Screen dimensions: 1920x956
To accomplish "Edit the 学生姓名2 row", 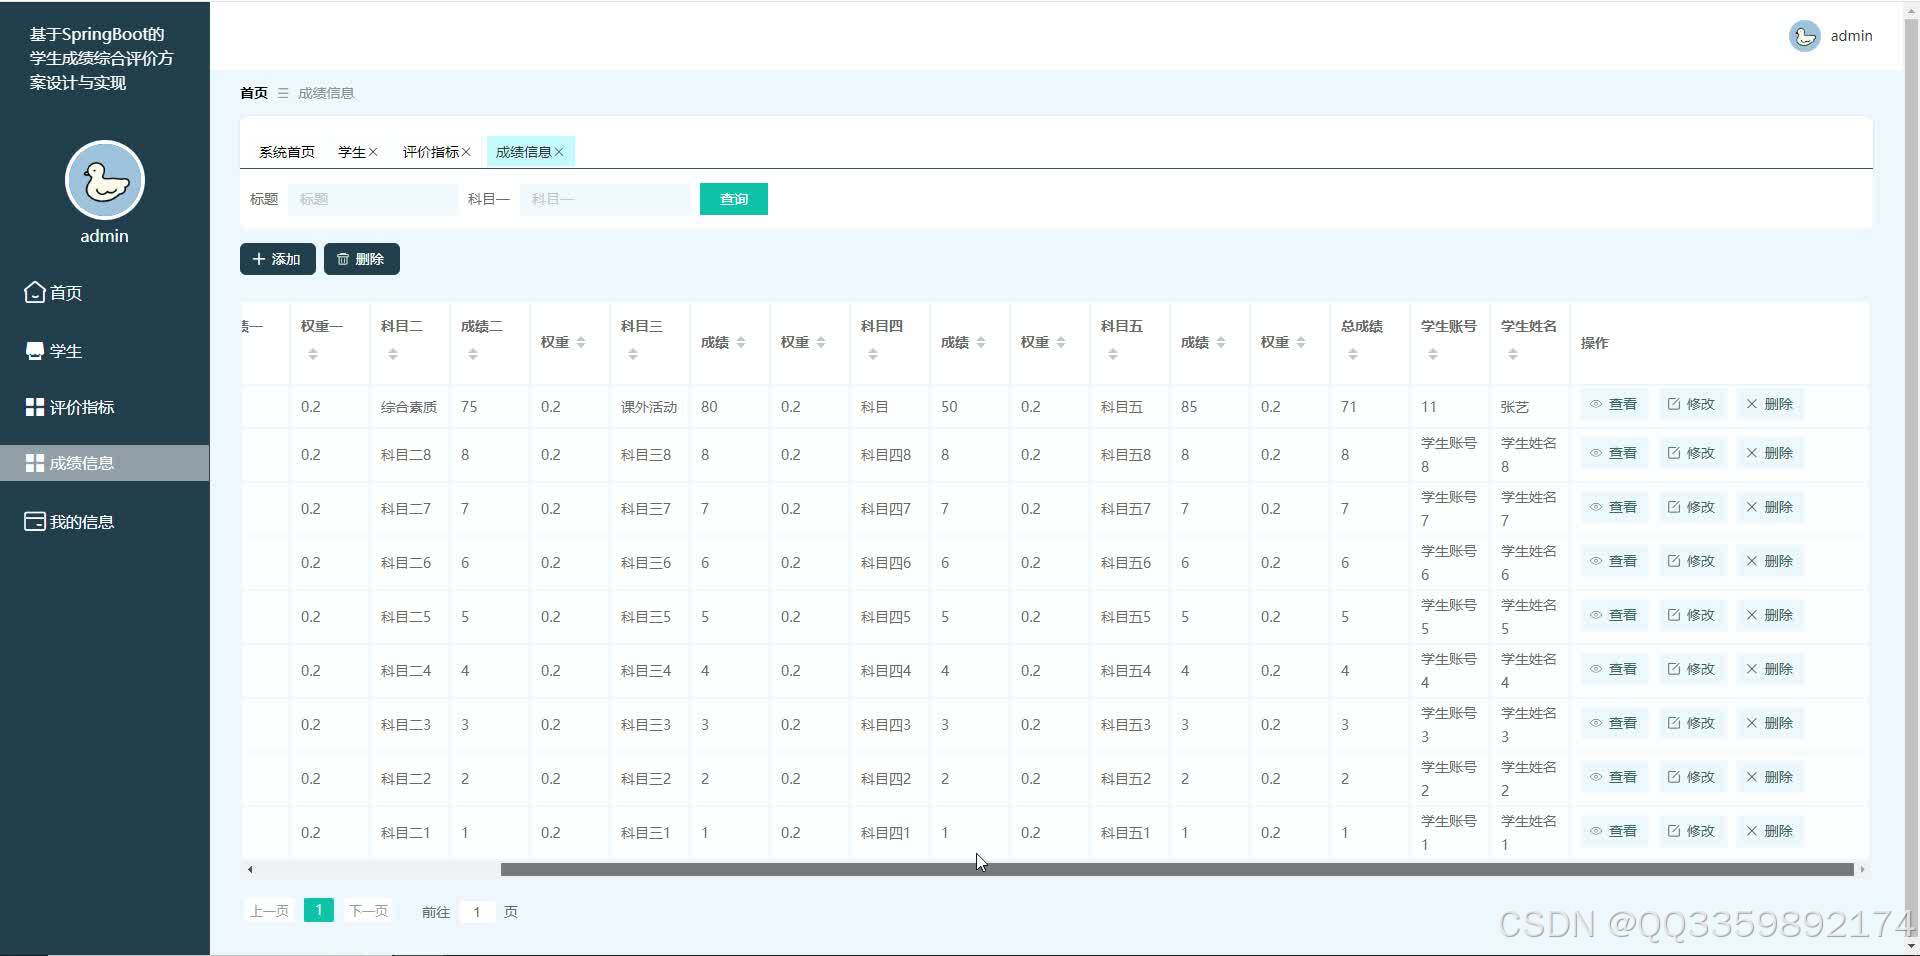I will click(x=1691, y=777).
